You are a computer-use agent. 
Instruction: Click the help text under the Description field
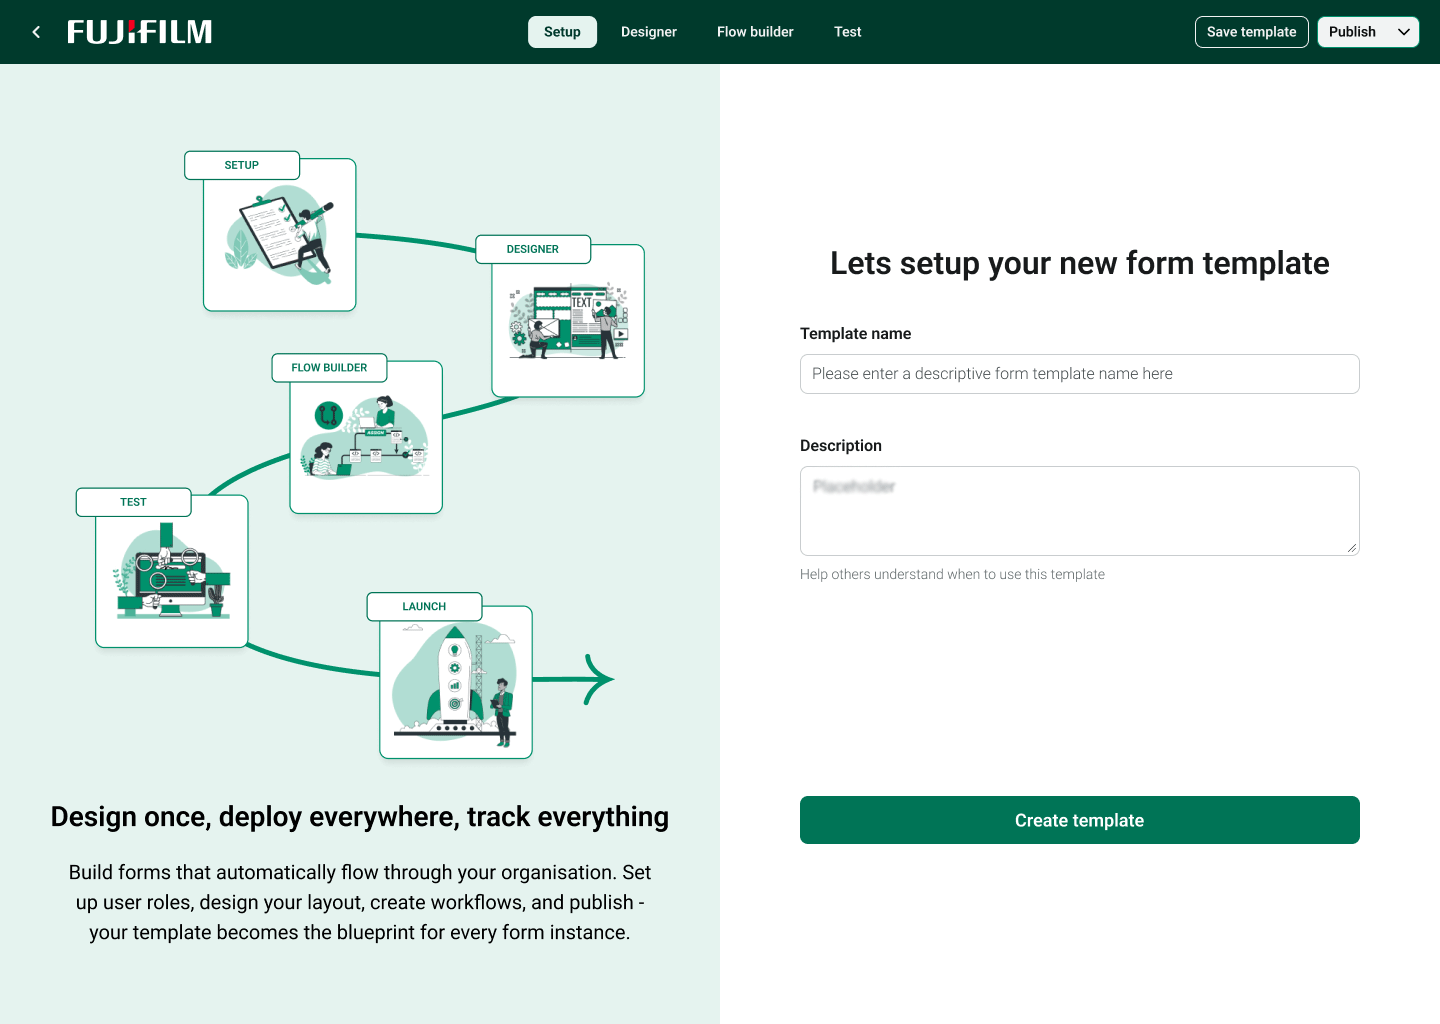(952, 574)
